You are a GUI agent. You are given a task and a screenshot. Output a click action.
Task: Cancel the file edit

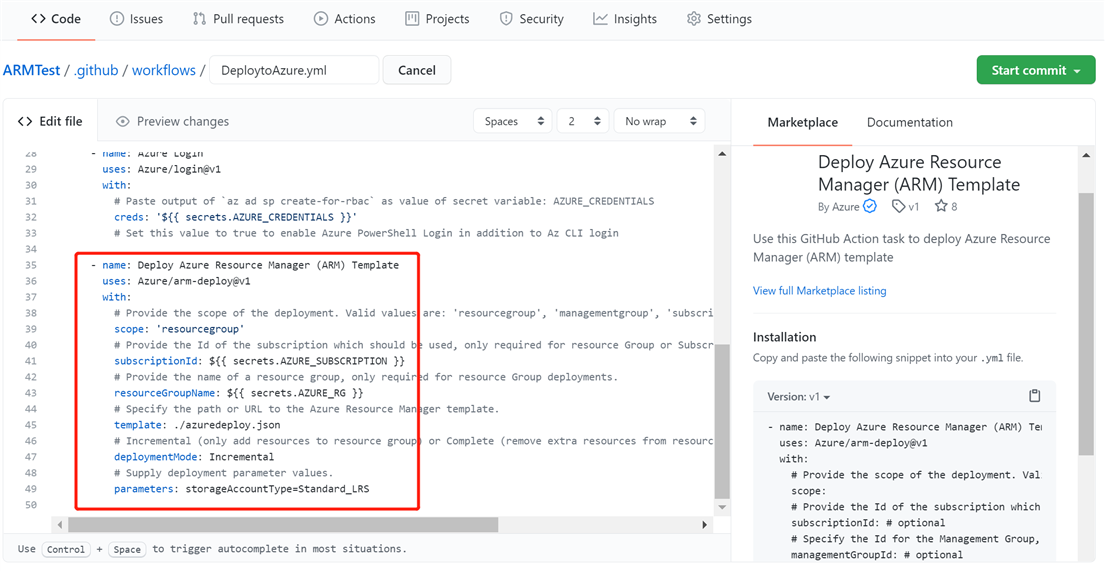[x=416, y=70]
